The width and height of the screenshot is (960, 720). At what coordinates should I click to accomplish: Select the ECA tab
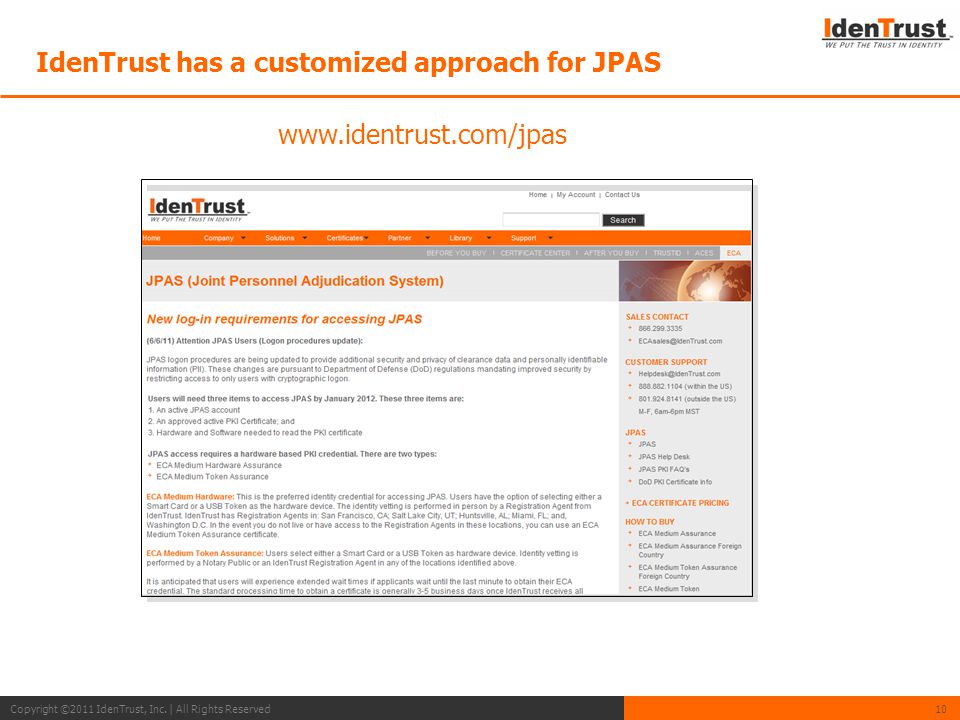pyautogui.click(x=733, y=253)
